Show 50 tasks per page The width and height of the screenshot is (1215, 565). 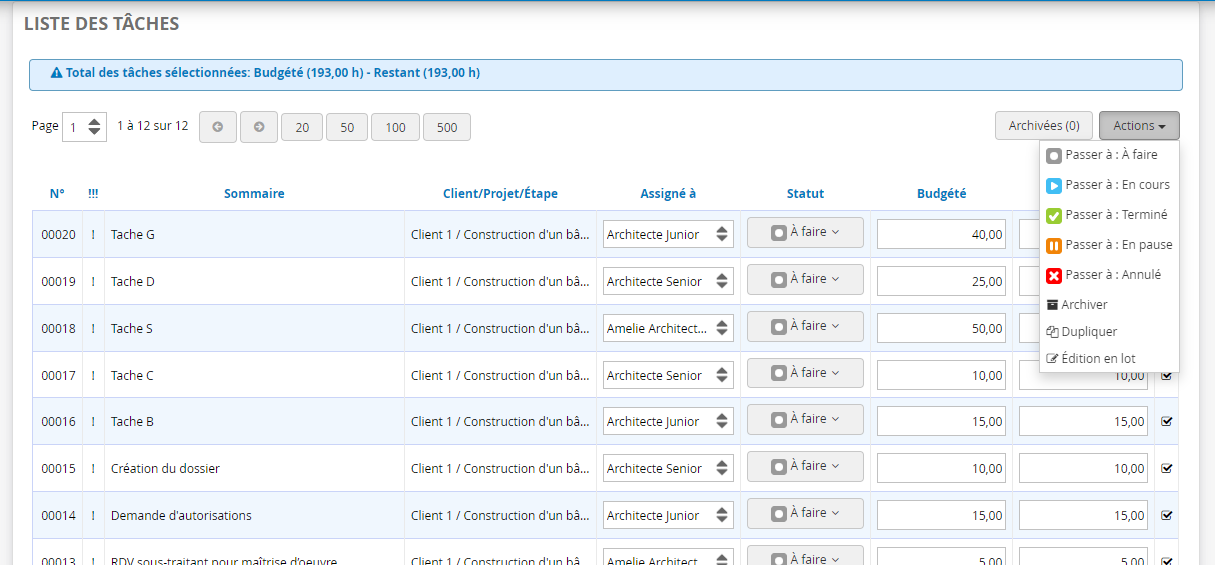347,127
